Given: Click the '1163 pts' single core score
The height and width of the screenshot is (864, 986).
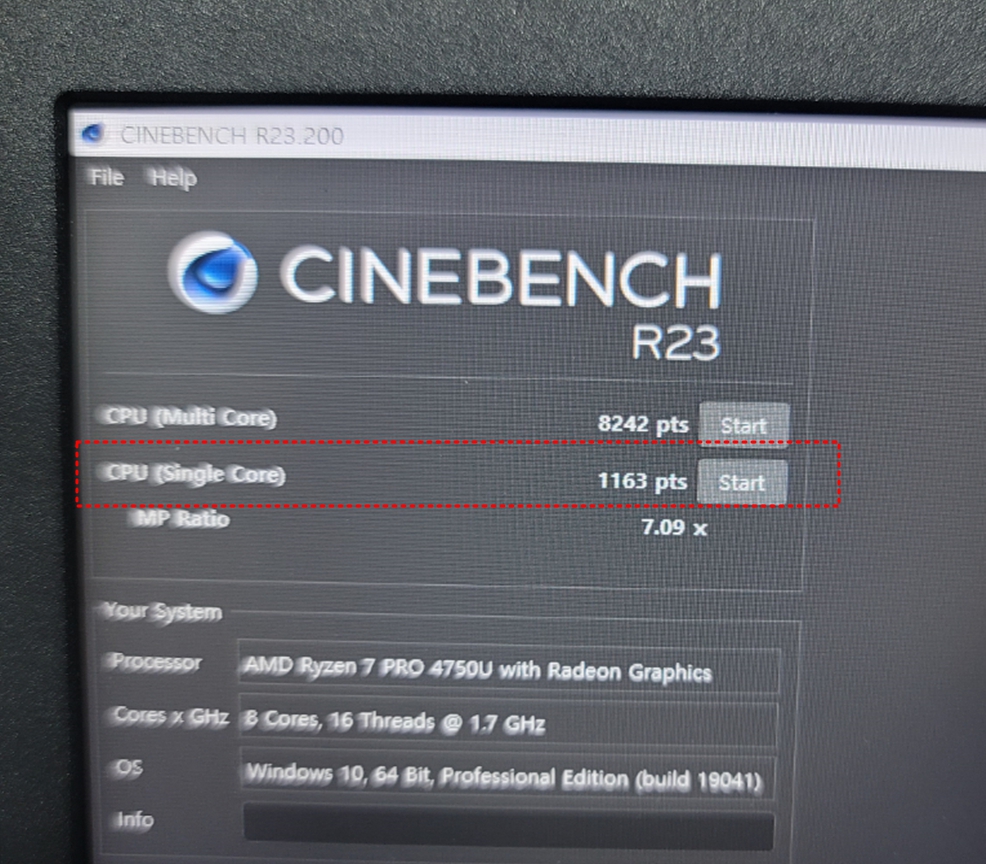Looking at the screenshot, I should tap(642, 481).
